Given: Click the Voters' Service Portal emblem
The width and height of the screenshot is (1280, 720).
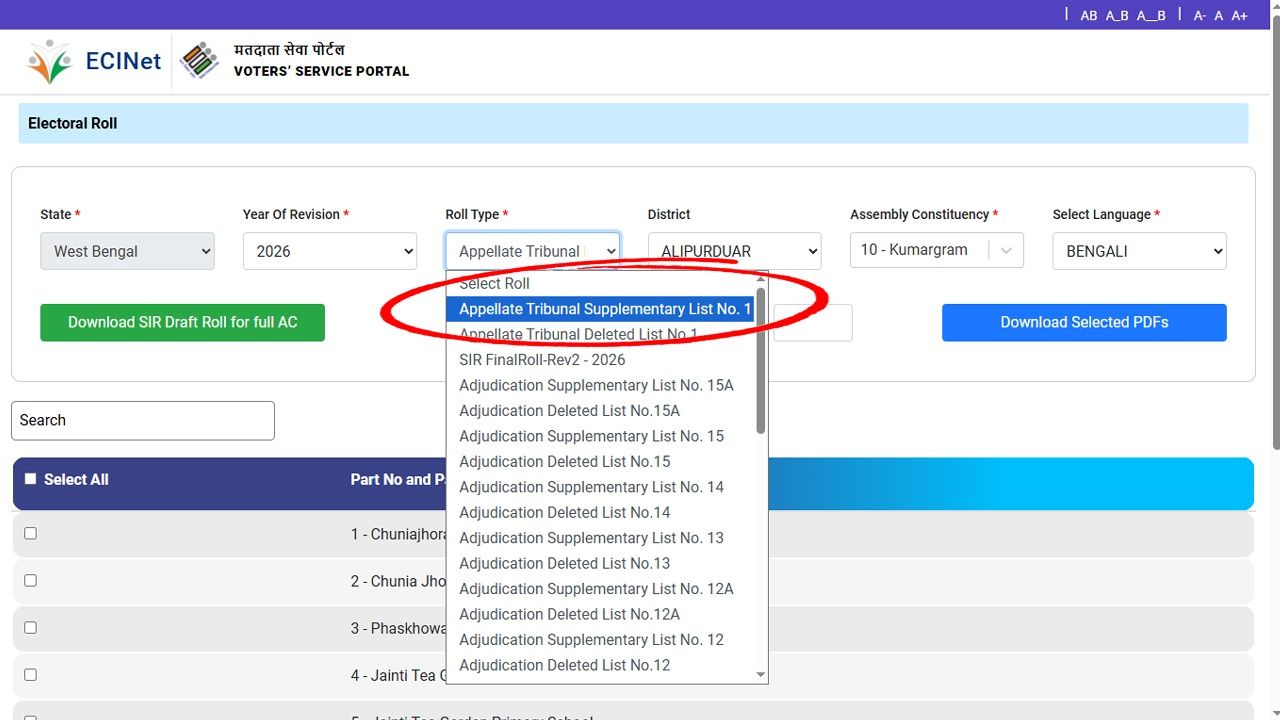Looking at the screenshot, I should pyautogui.click(x=199, y=61).
